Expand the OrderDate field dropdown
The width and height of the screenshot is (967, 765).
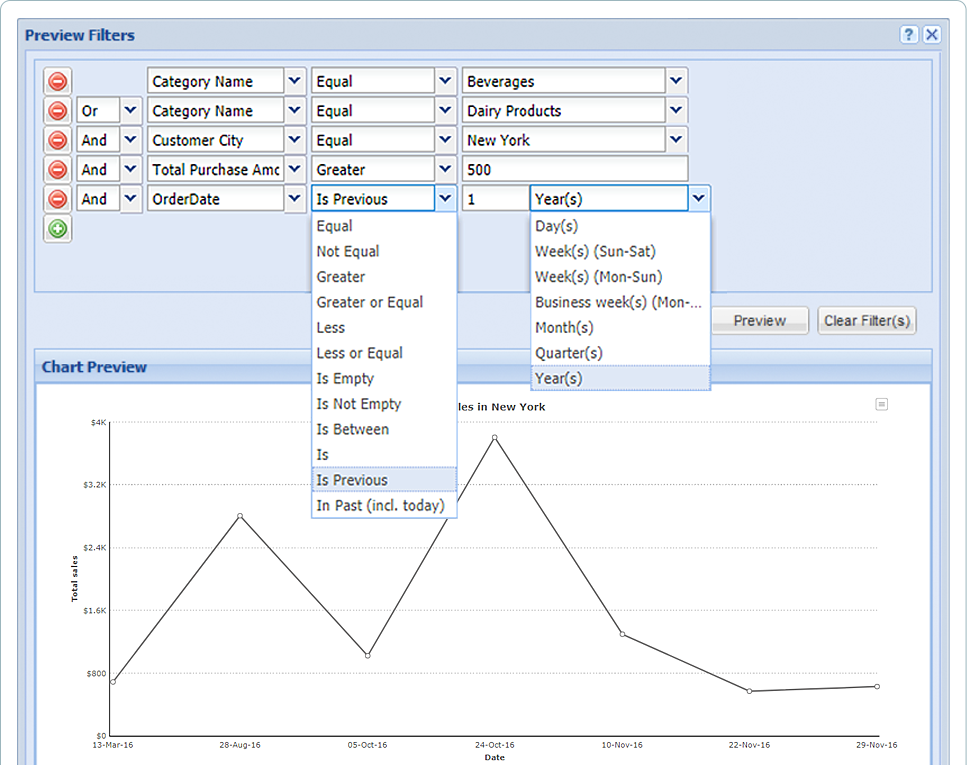[295, 199]
